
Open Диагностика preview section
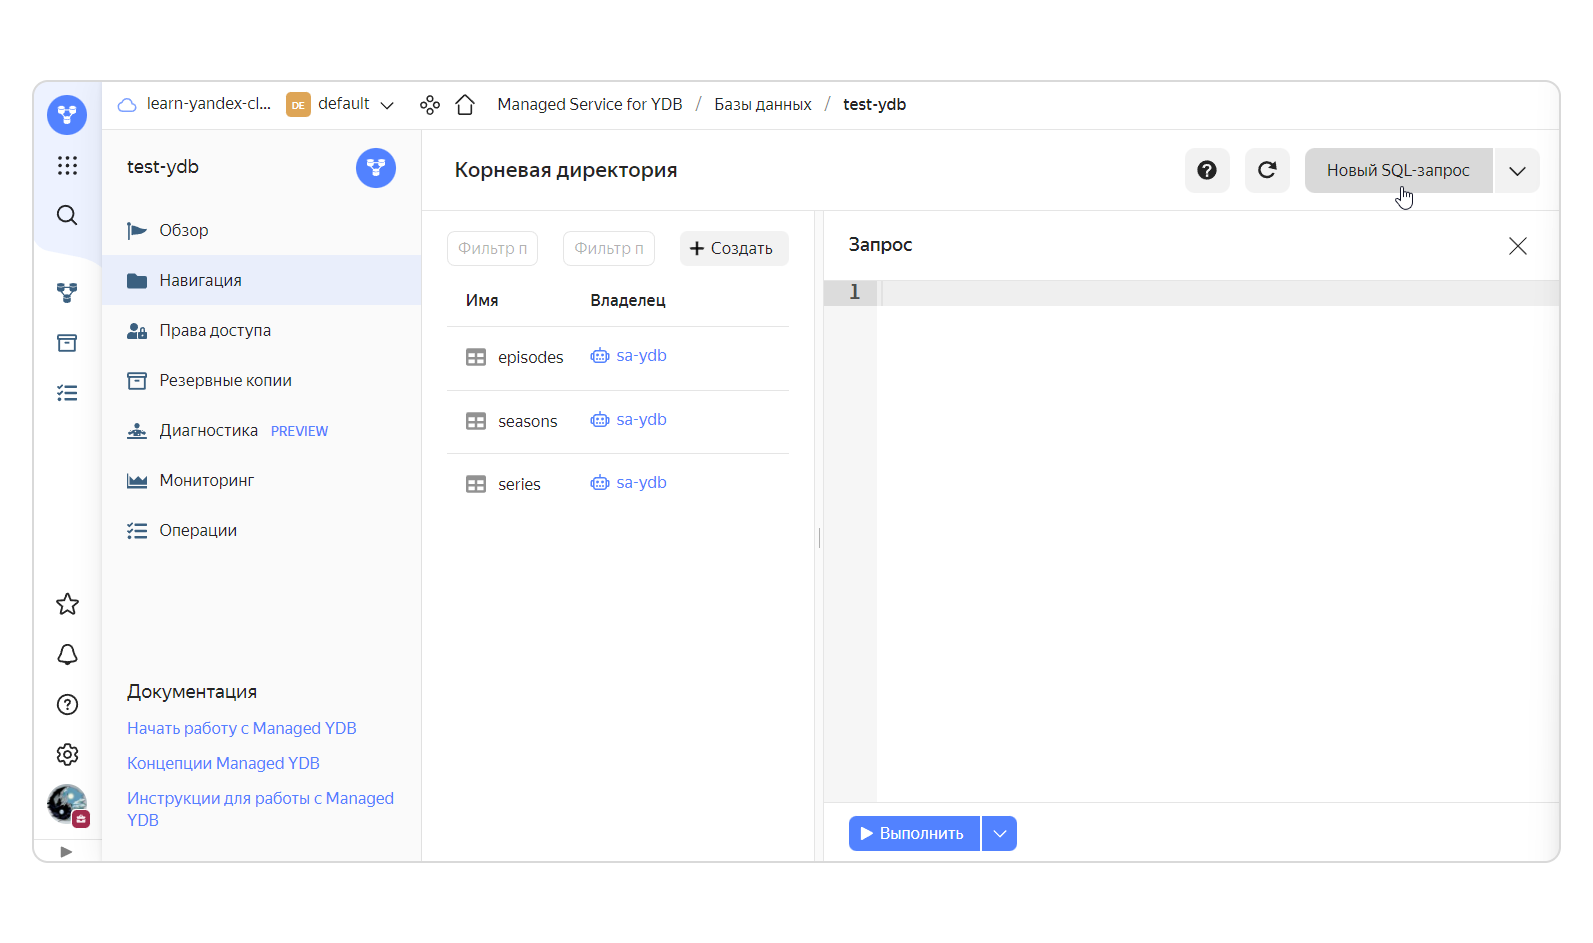click(x=261, y=430)
